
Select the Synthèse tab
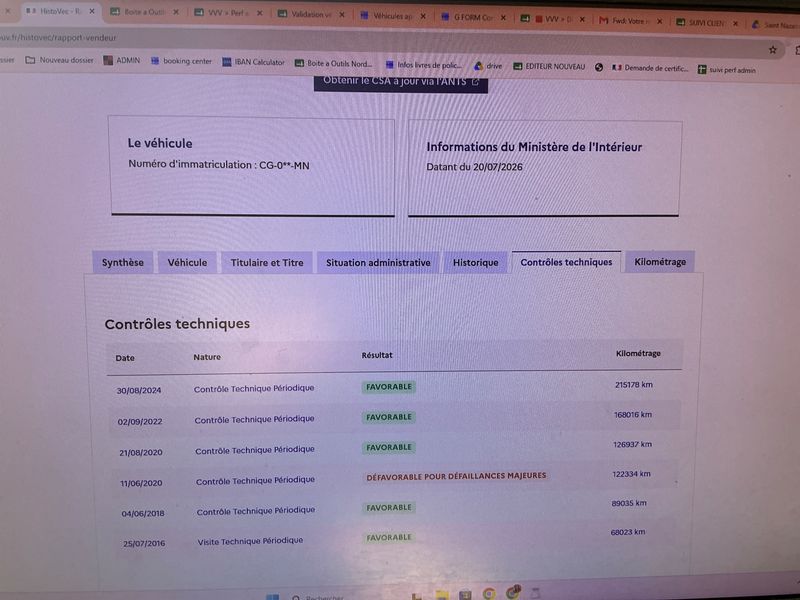pos(122,263)
